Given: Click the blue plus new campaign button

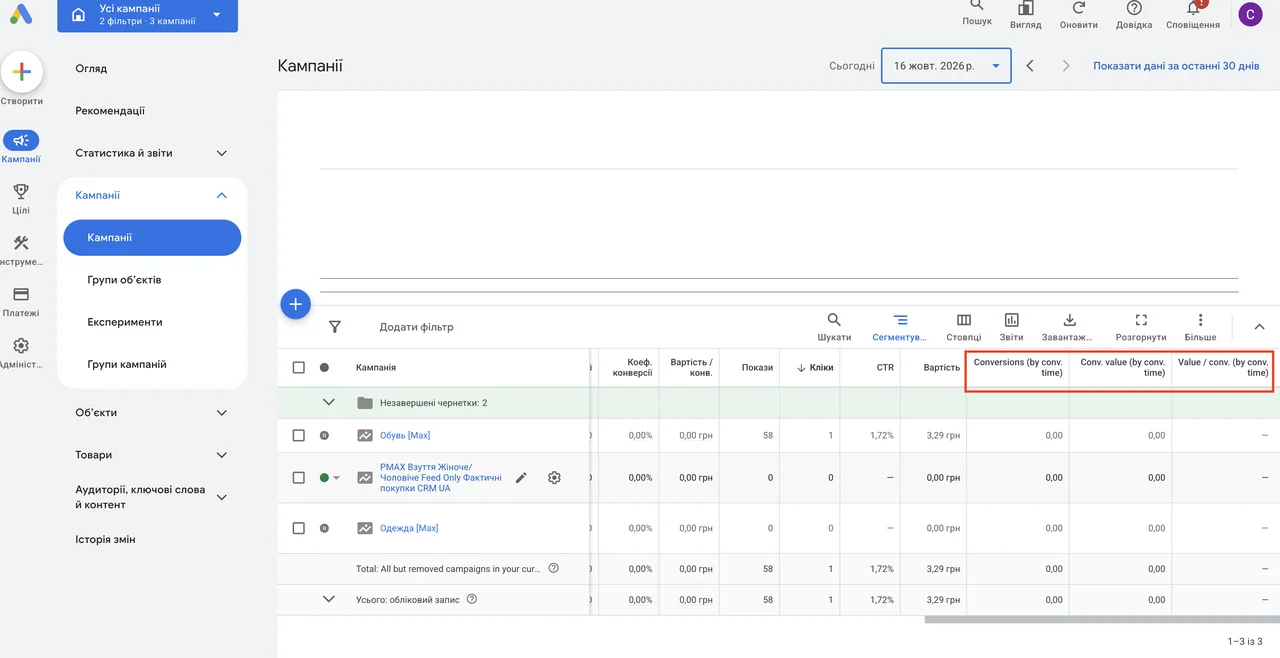Looking at the screenshot, I should (x=295, y=304).
